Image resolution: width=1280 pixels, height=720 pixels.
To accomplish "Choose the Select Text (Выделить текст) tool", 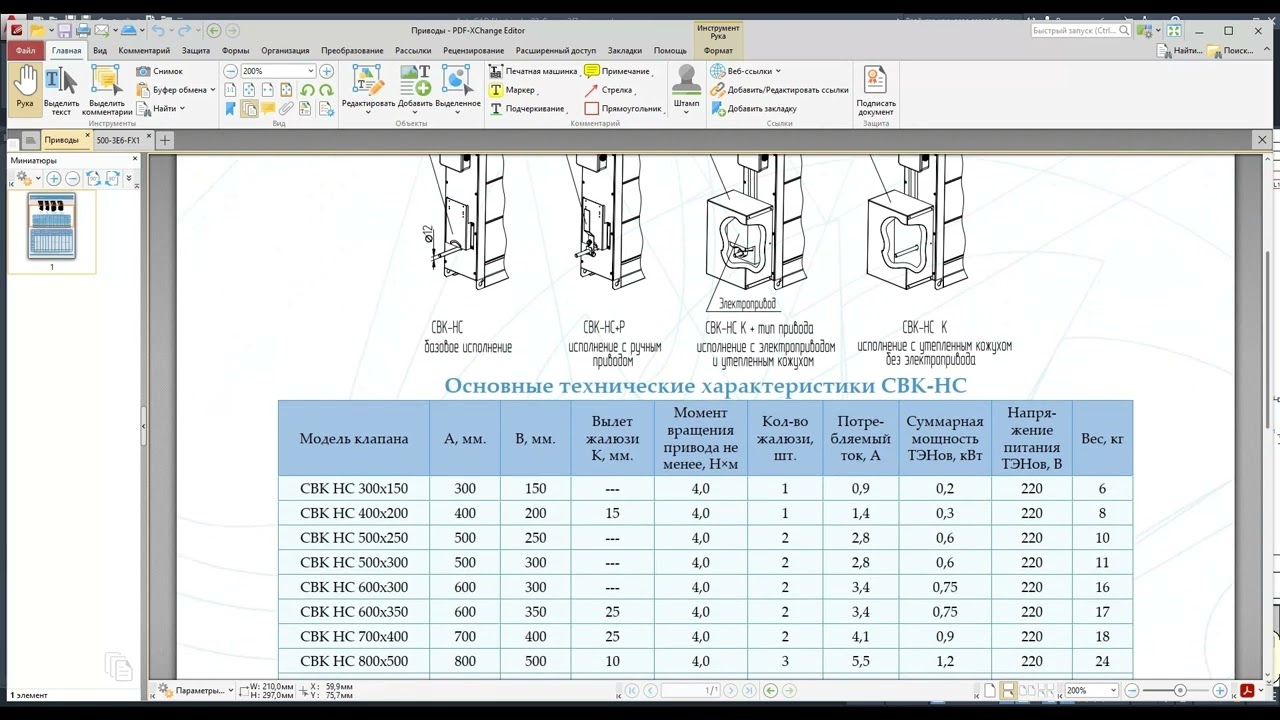I will [x=61, y=90].
